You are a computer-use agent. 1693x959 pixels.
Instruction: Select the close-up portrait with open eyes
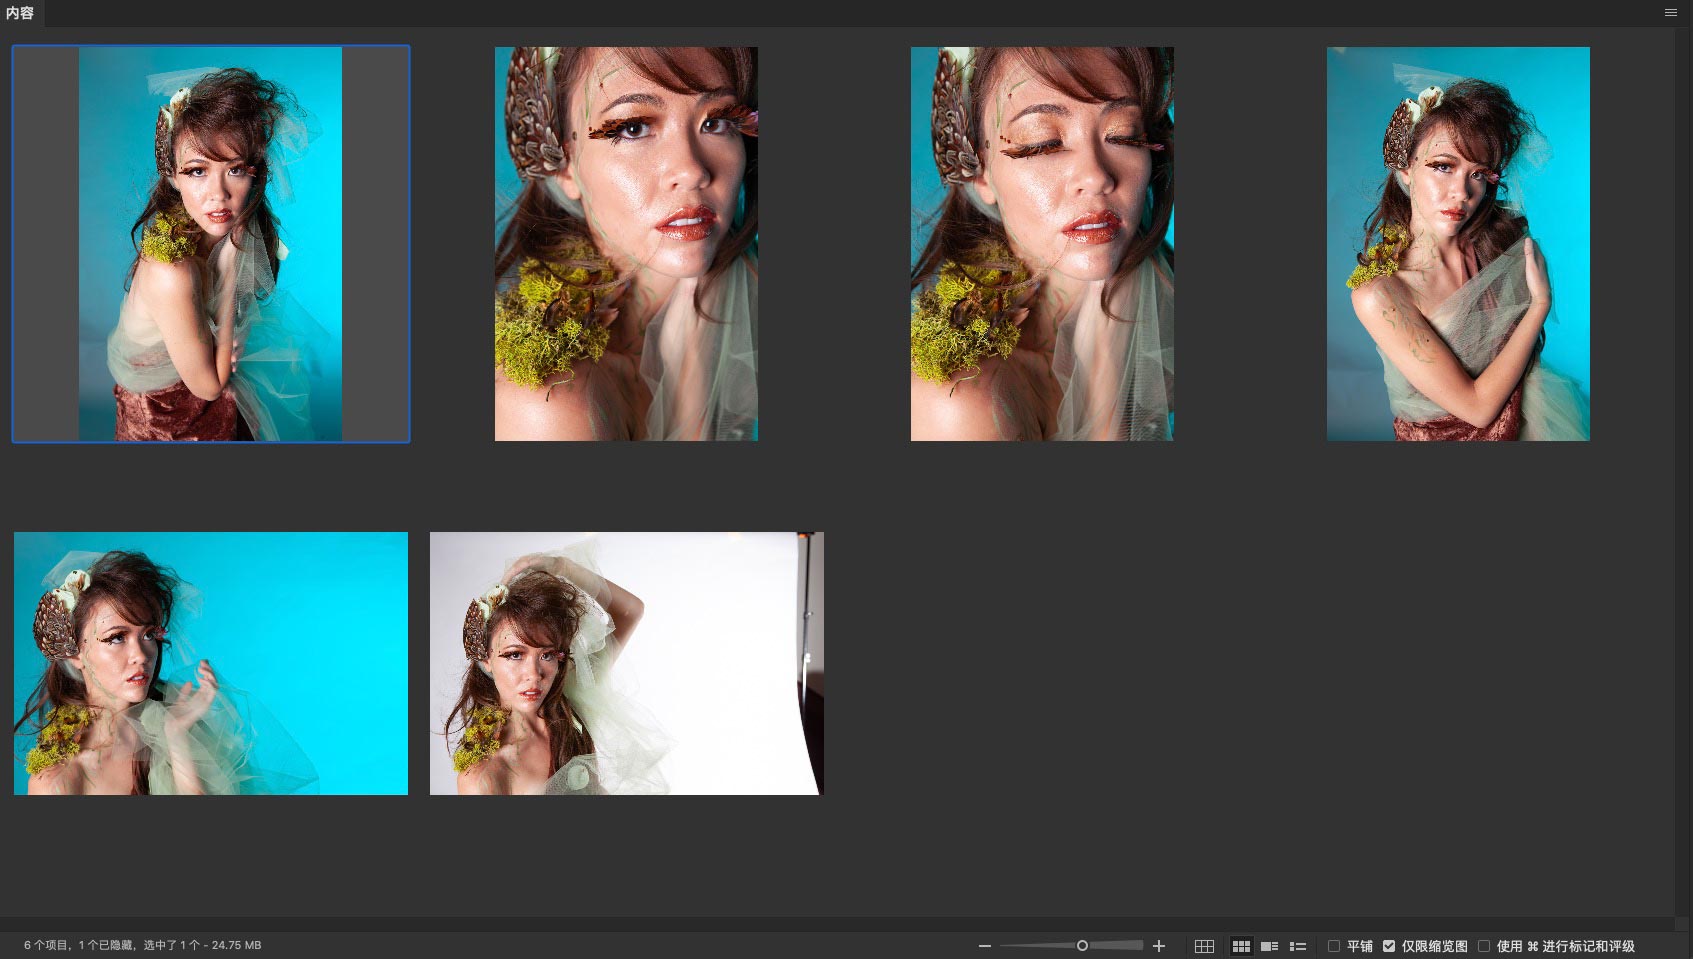coord(626,244)
